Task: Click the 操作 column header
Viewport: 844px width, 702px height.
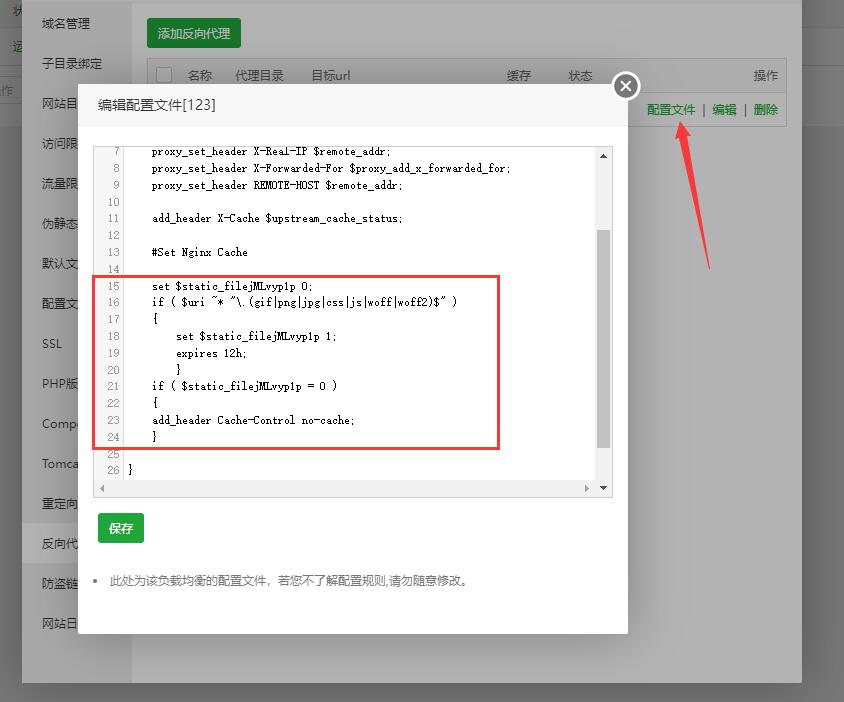Action: tap(765, 75)
